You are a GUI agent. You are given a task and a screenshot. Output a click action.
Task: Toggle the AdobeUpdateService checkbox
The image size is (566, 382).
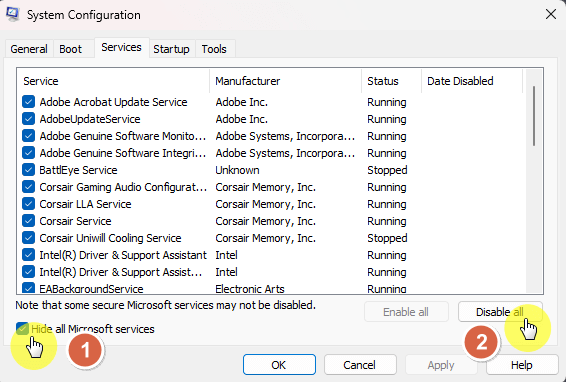pos(29,119)
